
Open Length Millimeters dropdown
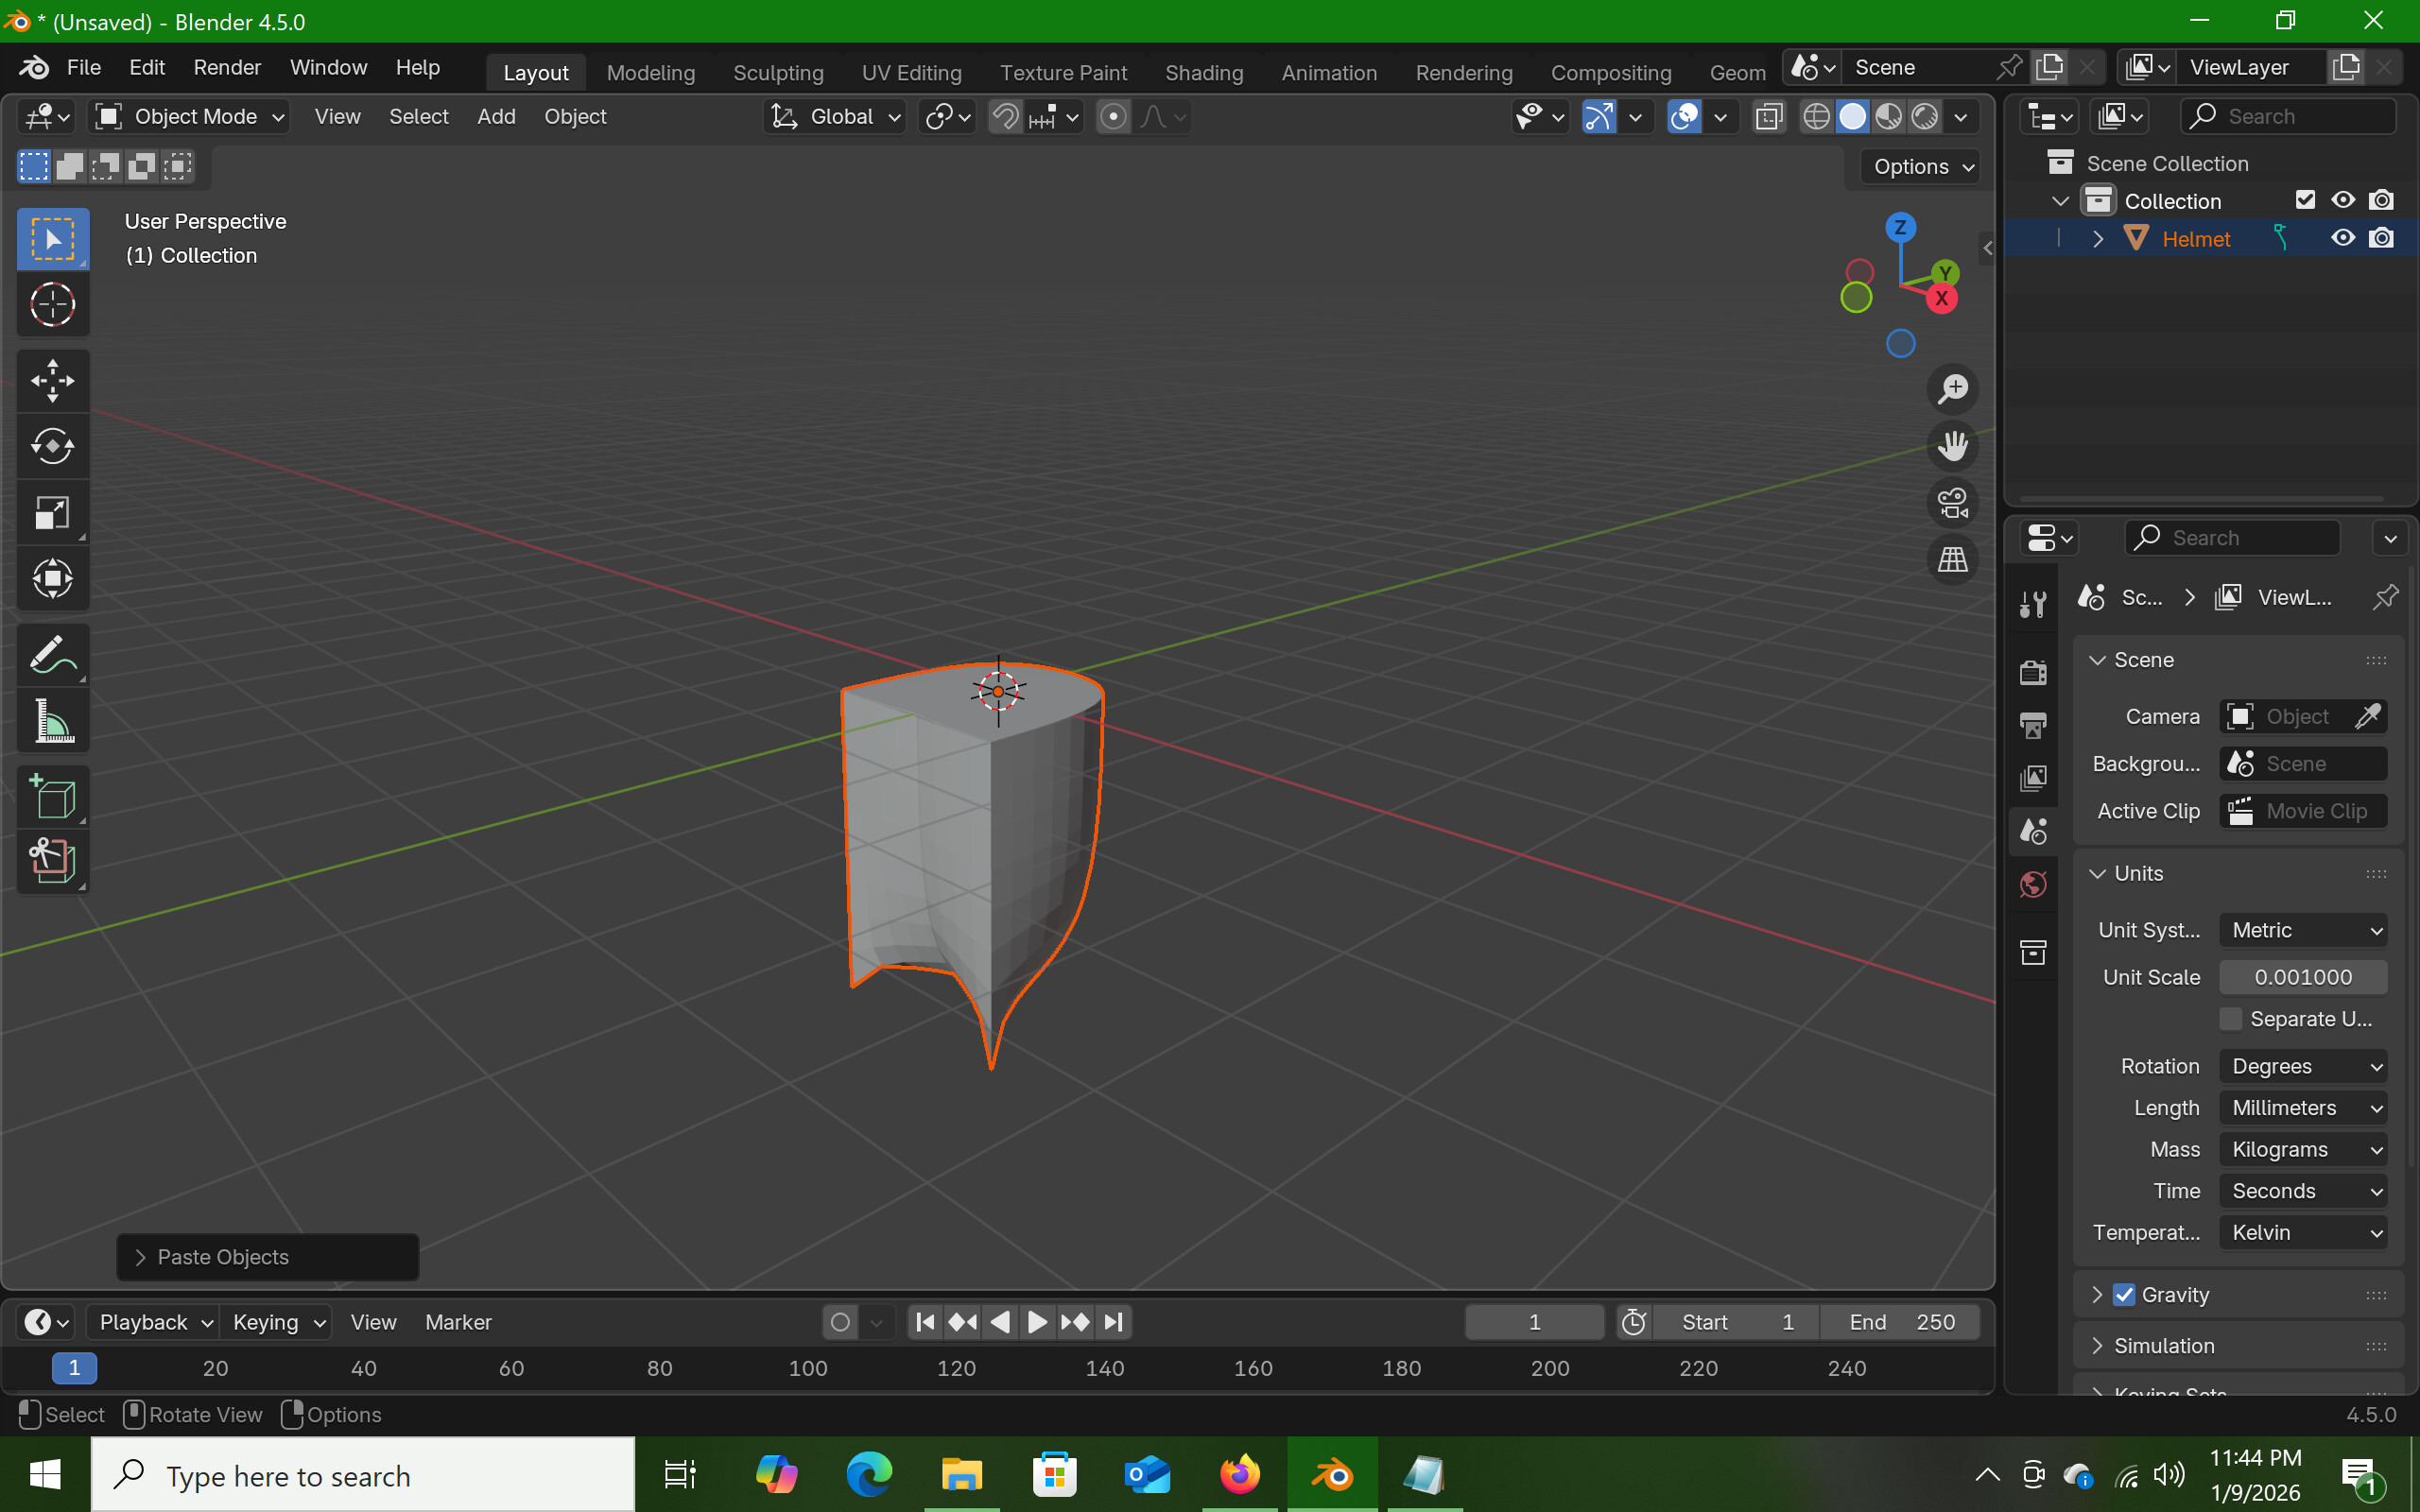tap(2303, 1108)
